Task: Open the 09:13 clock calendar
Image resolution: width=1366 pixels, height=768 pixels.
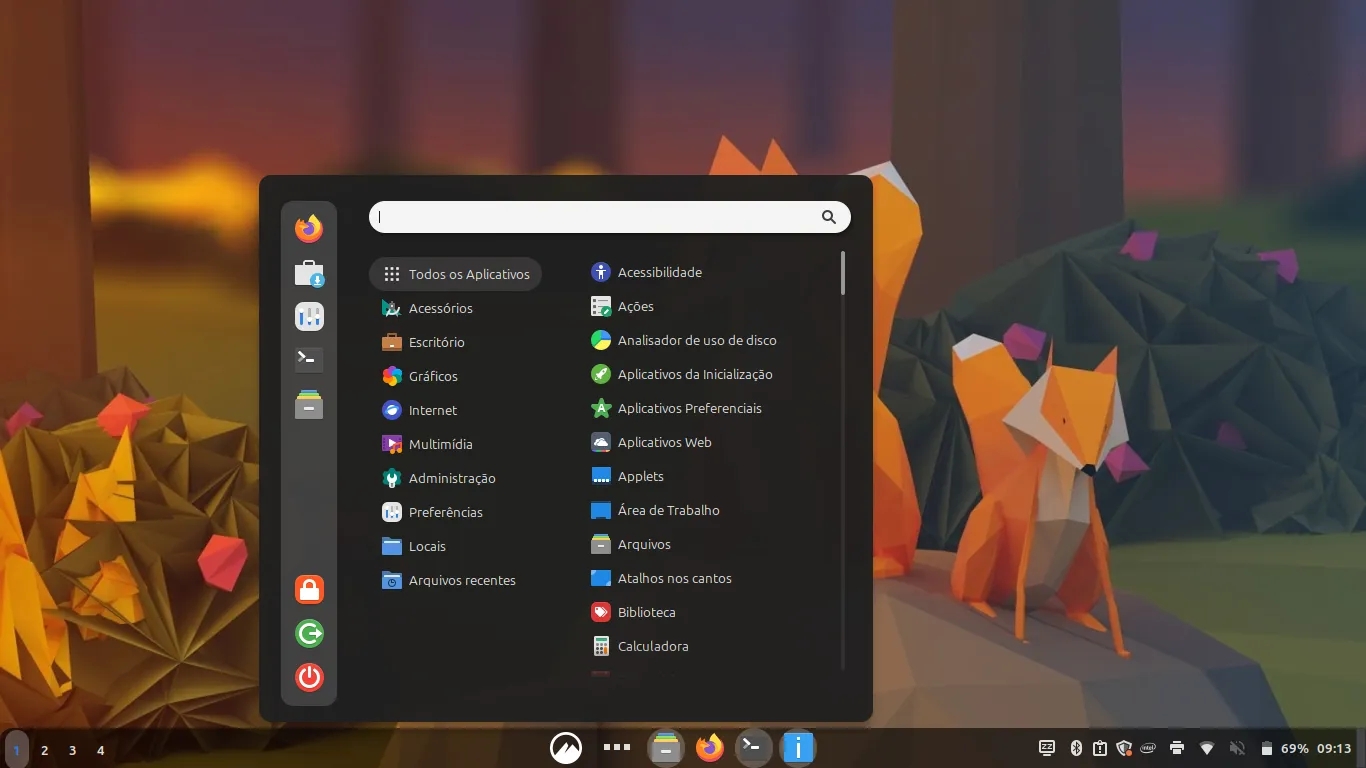Action: [x=1334, y=748]
